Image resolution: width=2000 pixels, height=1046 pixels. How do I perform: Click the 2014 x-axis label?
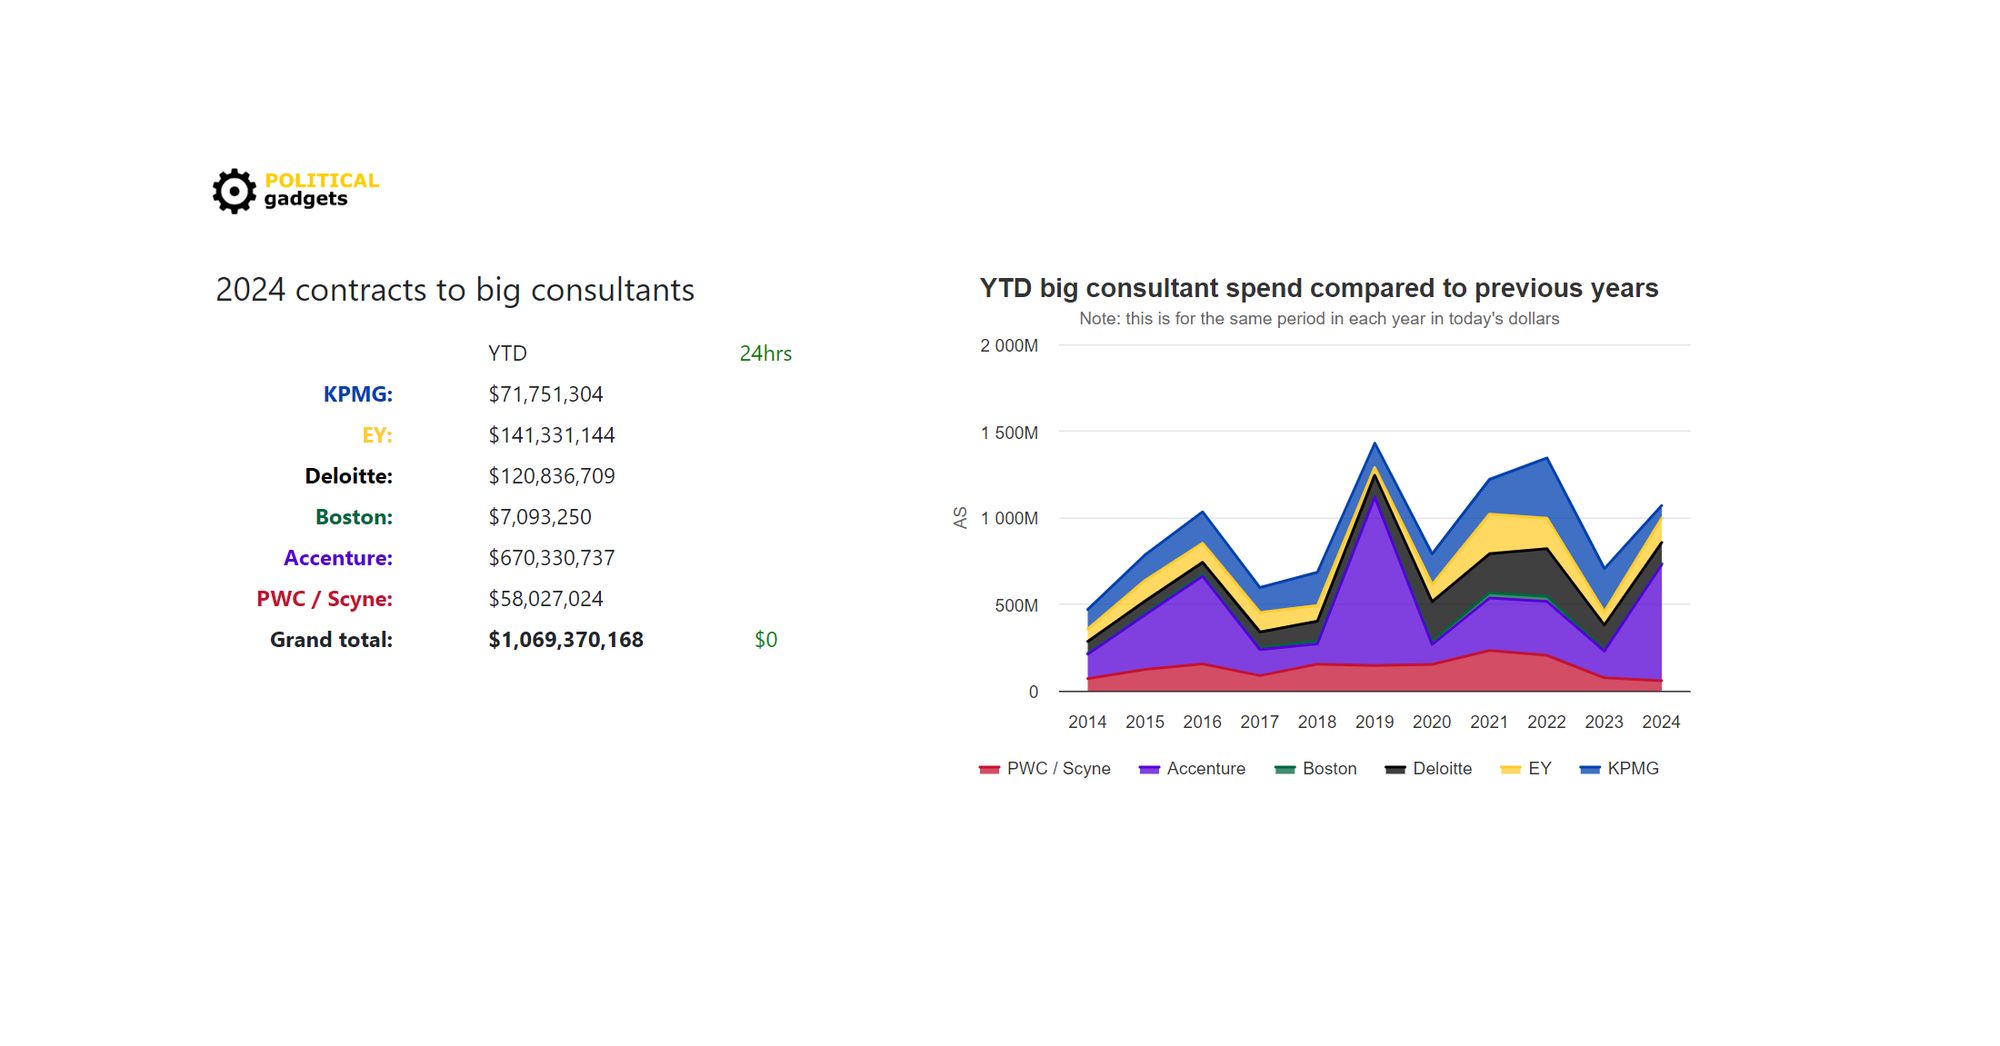point(1087,722)
